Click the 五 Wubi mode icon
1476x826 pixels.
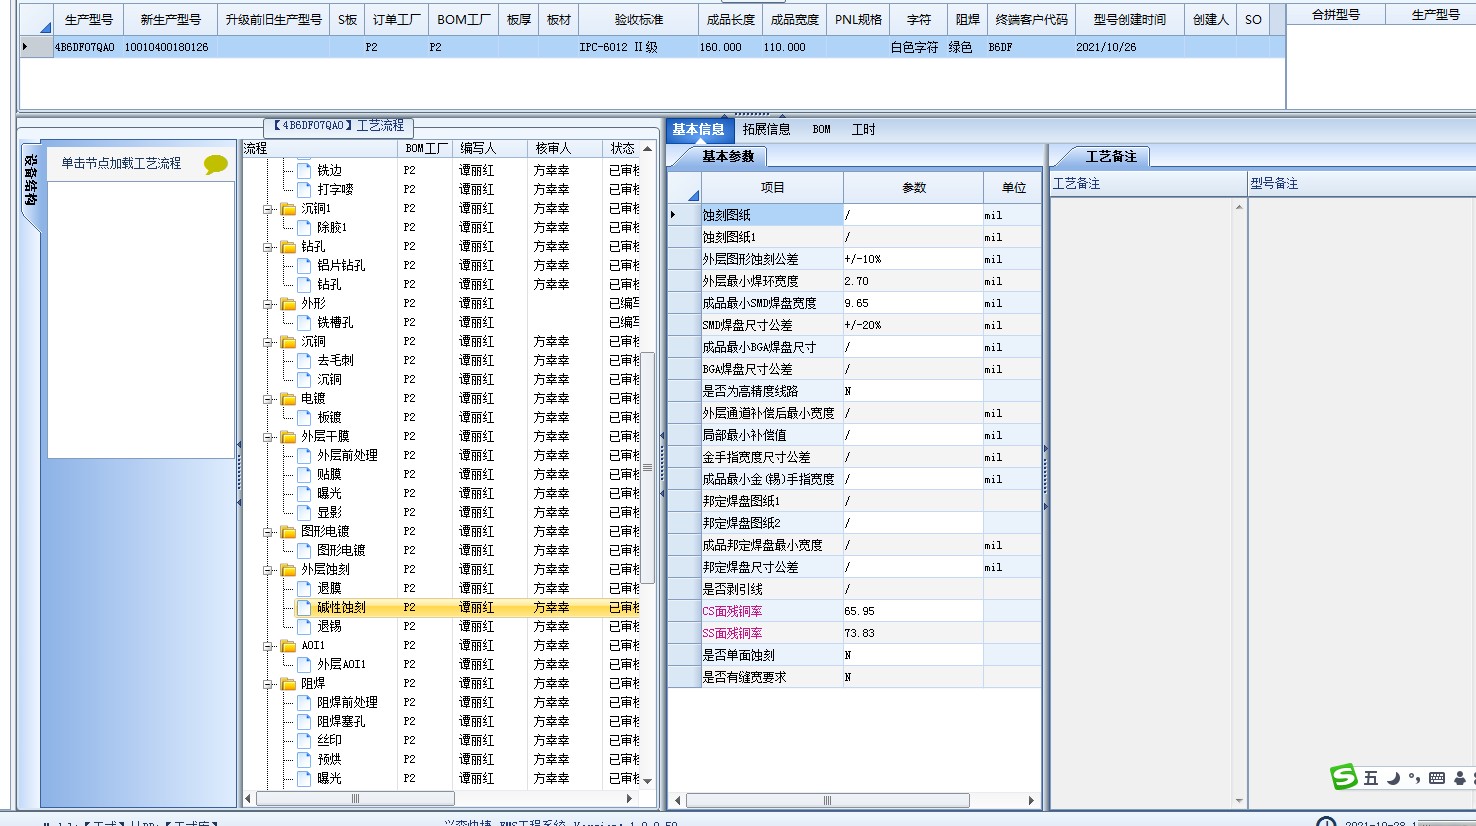1370,778
